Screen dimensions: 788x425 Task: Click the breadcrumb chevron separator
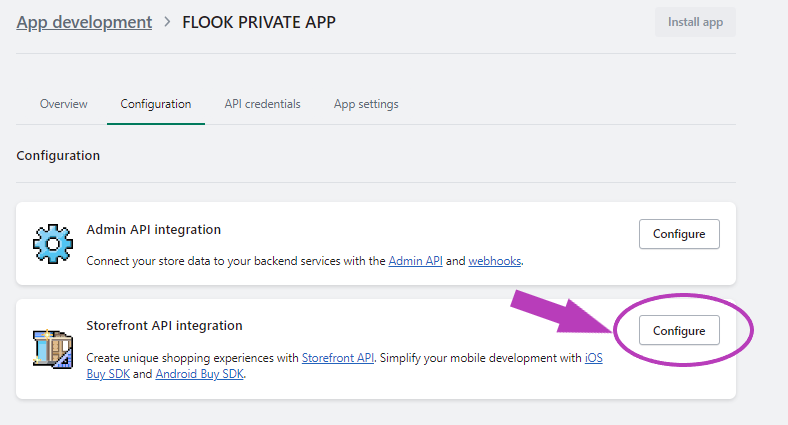click(x=167, y=22)
